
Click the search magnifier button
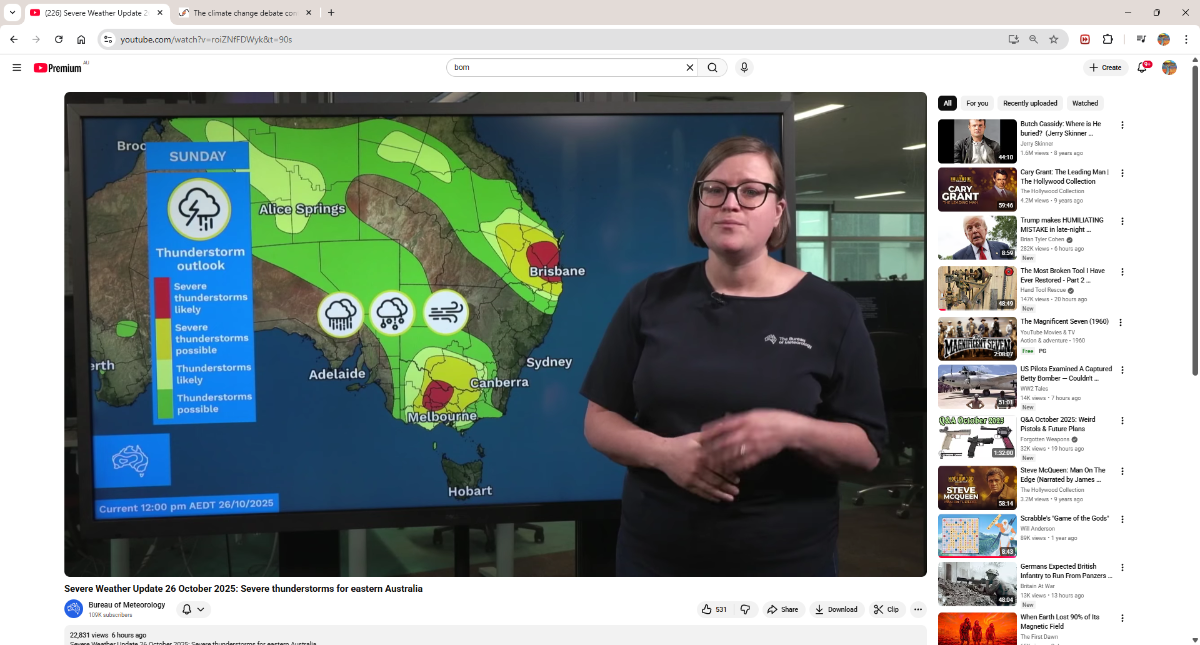click(712, 68)
